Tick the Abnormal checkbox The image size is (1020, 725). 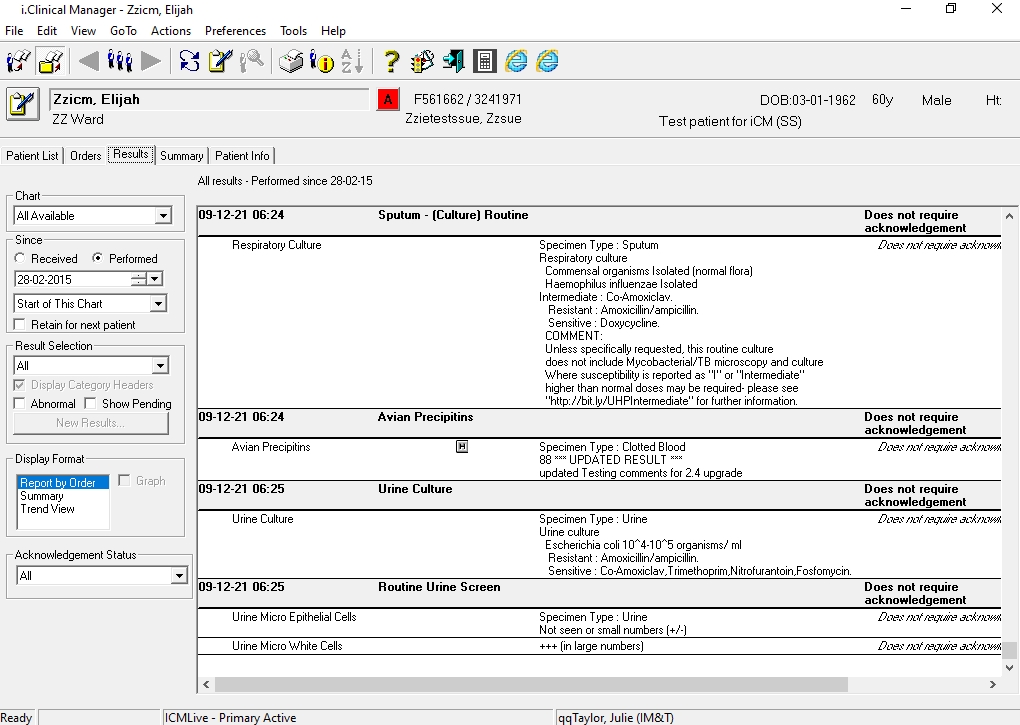[x=20, y=404]
